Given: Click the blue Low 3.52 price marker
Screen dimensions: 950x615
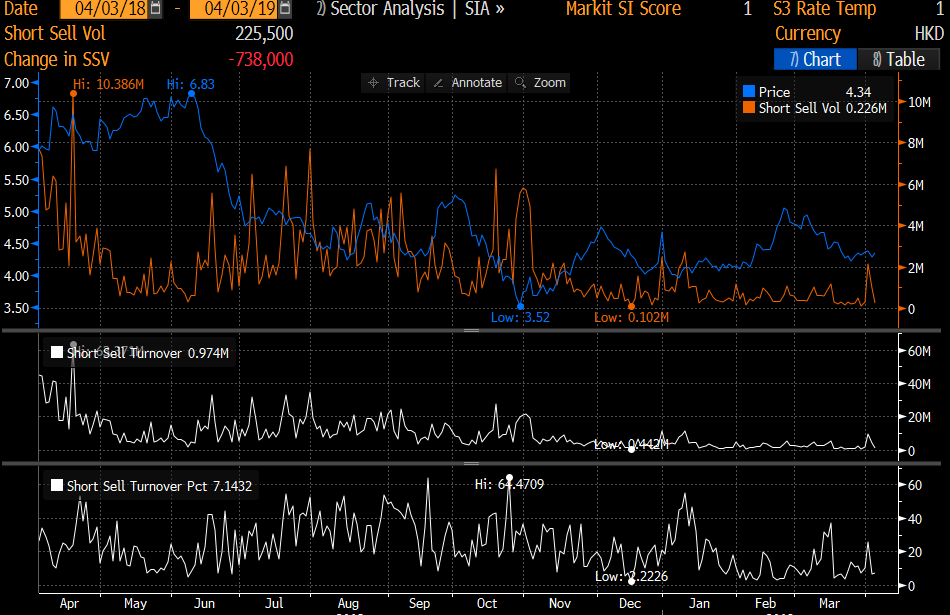Looking at the screenshot, I should click(x=520, y=306).
